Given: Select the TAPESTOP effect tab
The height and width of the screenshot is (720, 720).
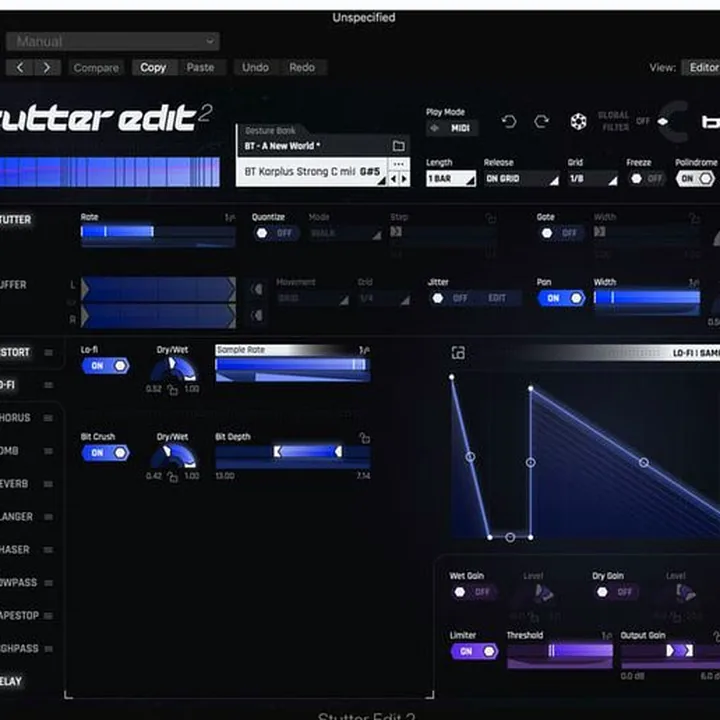Looking at the screenshot, I should coord(19,616).
